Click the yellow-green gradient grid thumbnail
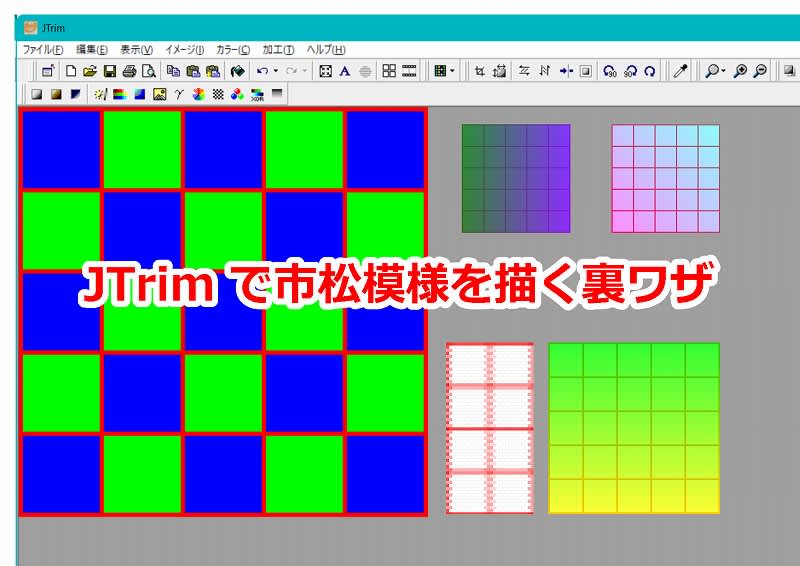 pyautogui.click(x=634, y=428)
